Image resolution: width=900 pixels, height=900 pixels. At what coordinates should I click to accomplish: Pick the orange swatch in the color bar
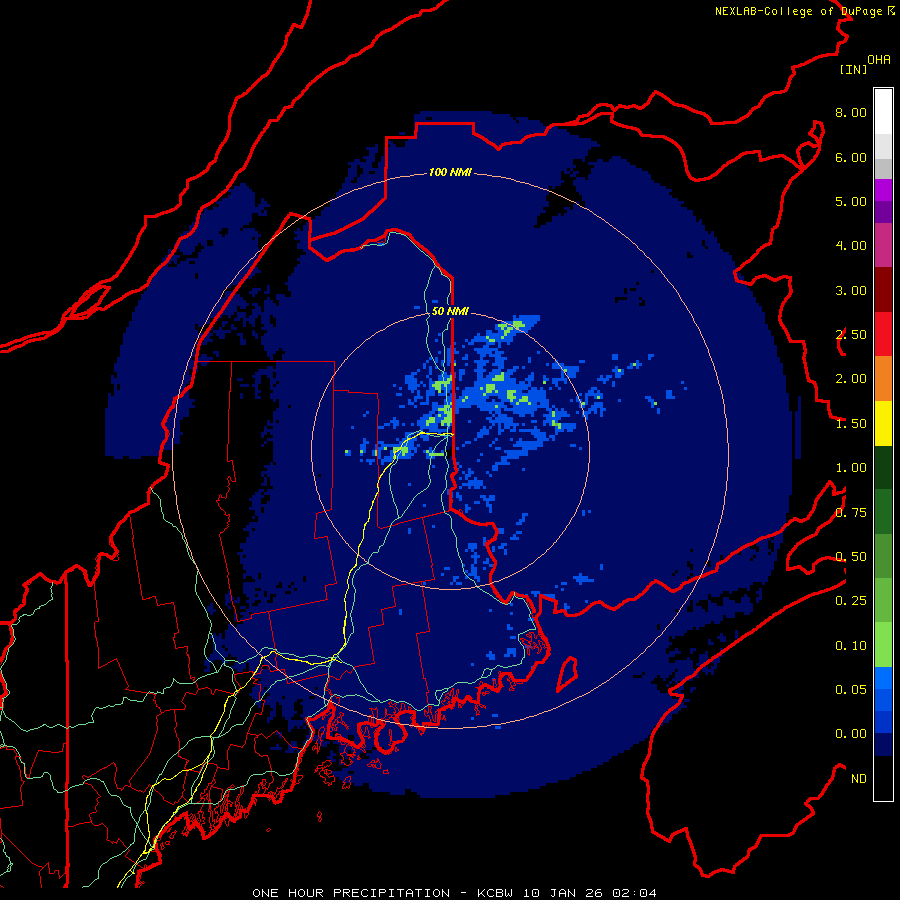(x=883, y=379)
